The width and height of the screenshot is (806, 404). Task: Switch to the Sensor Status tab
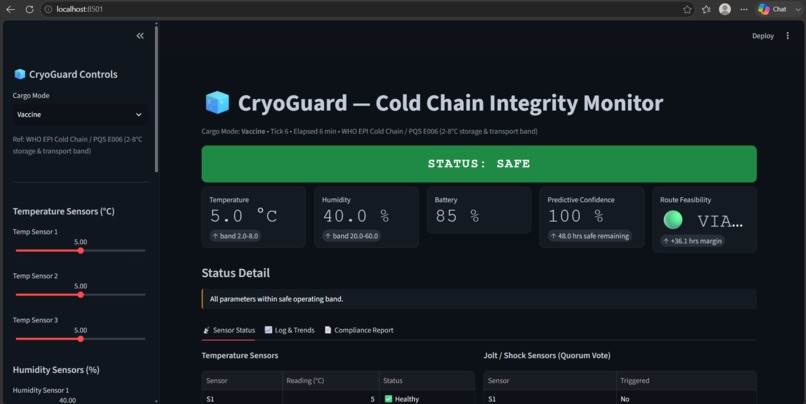229,330
